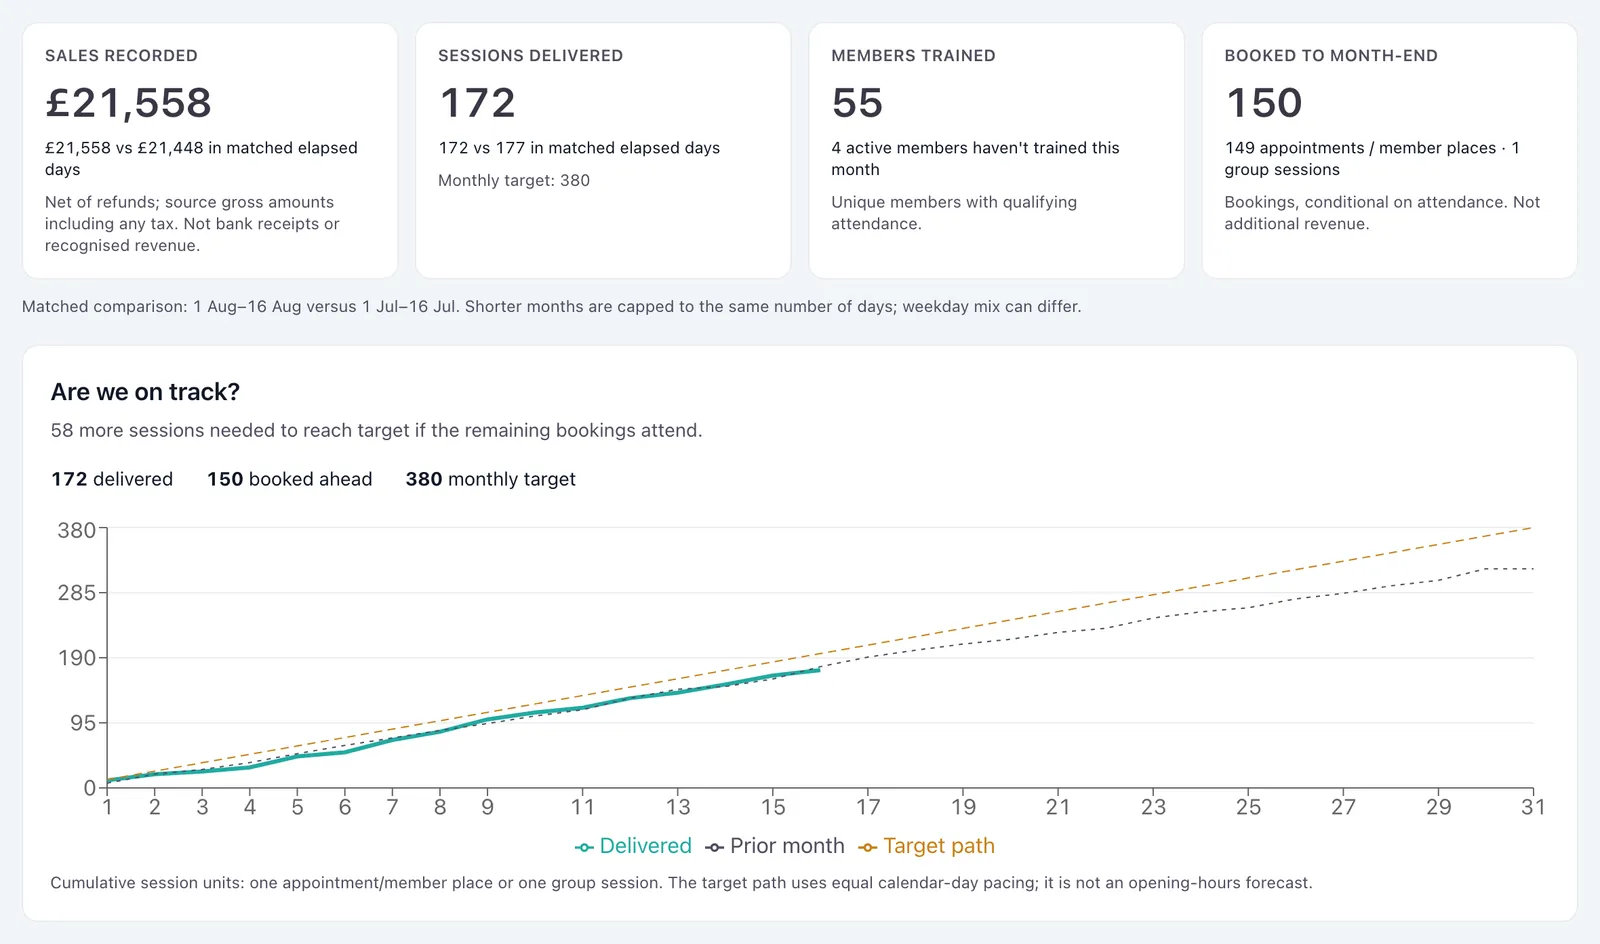Click the "Monthly target: 380" line
The image size is (1600, 944).
(x=514, y=181)
